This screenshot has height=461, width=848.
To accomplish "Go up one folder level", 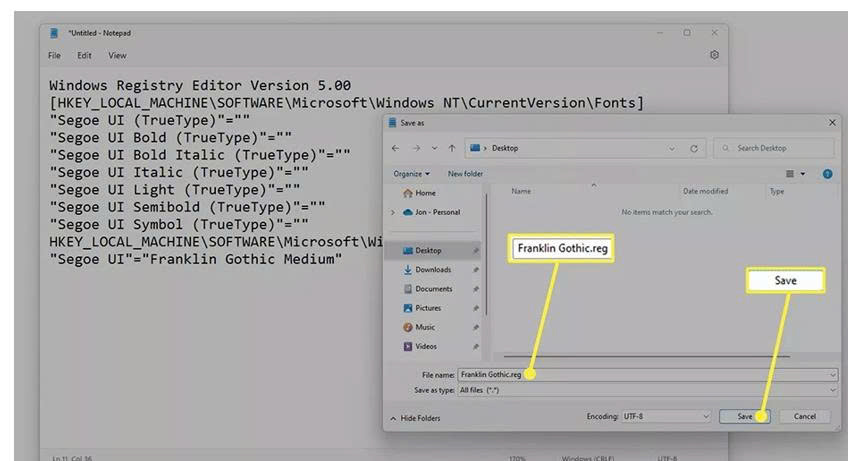I will click(452, 148).
